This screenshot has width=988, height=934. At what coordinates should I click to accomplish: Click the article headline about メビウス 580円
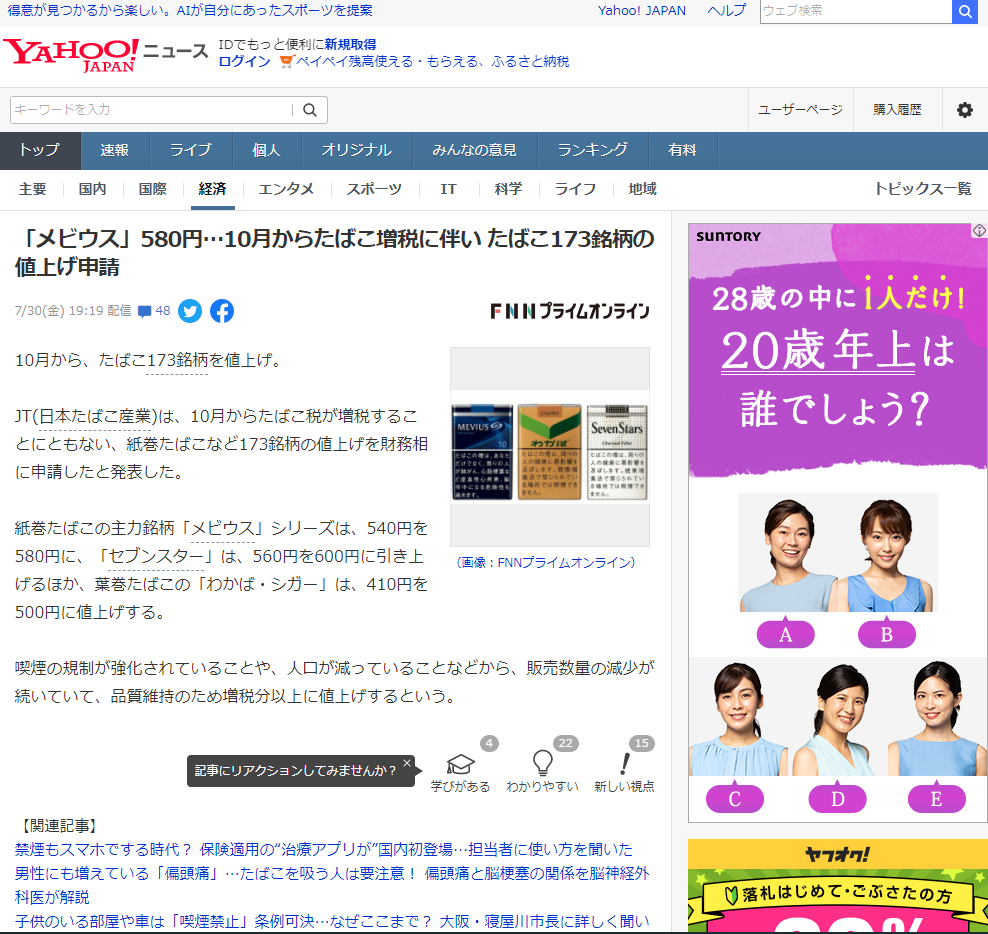click(x=335, y=253)
